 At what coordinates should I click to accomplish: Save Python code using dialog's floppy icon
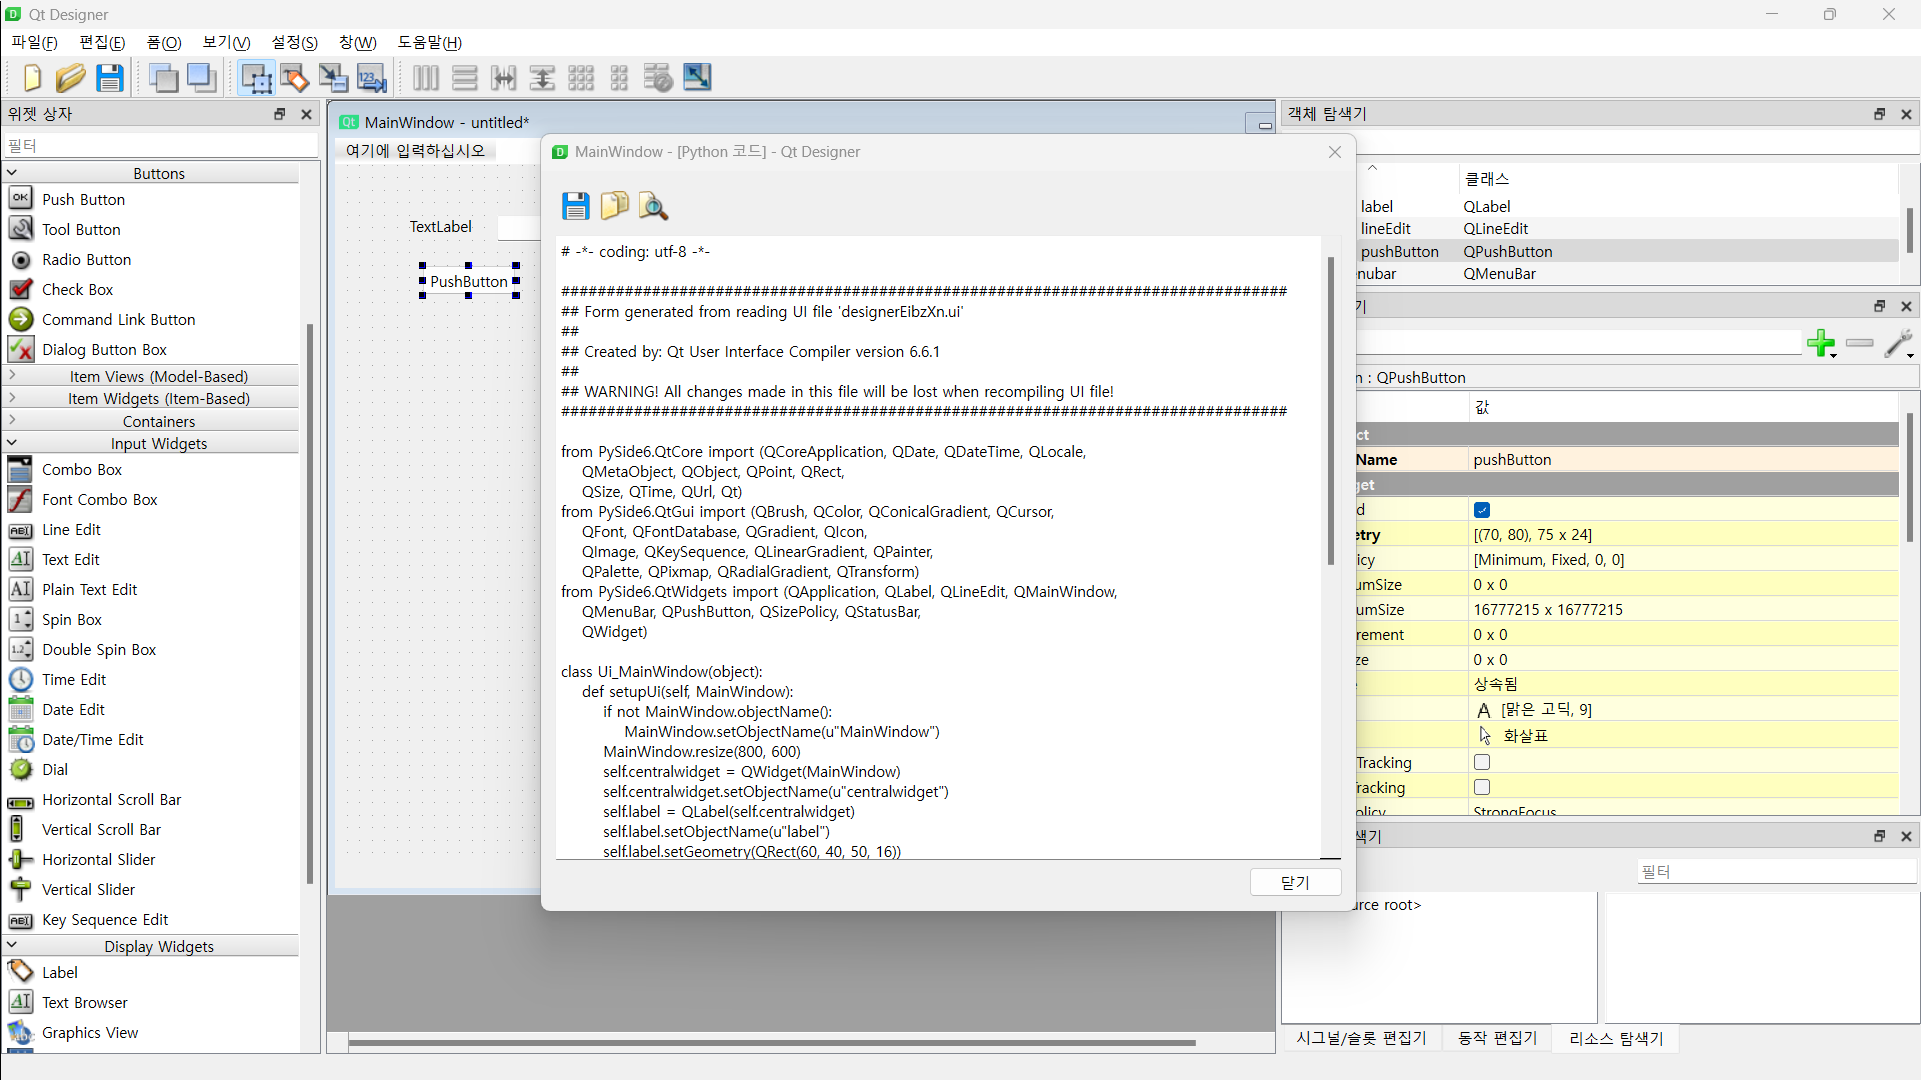pos(575,206)
